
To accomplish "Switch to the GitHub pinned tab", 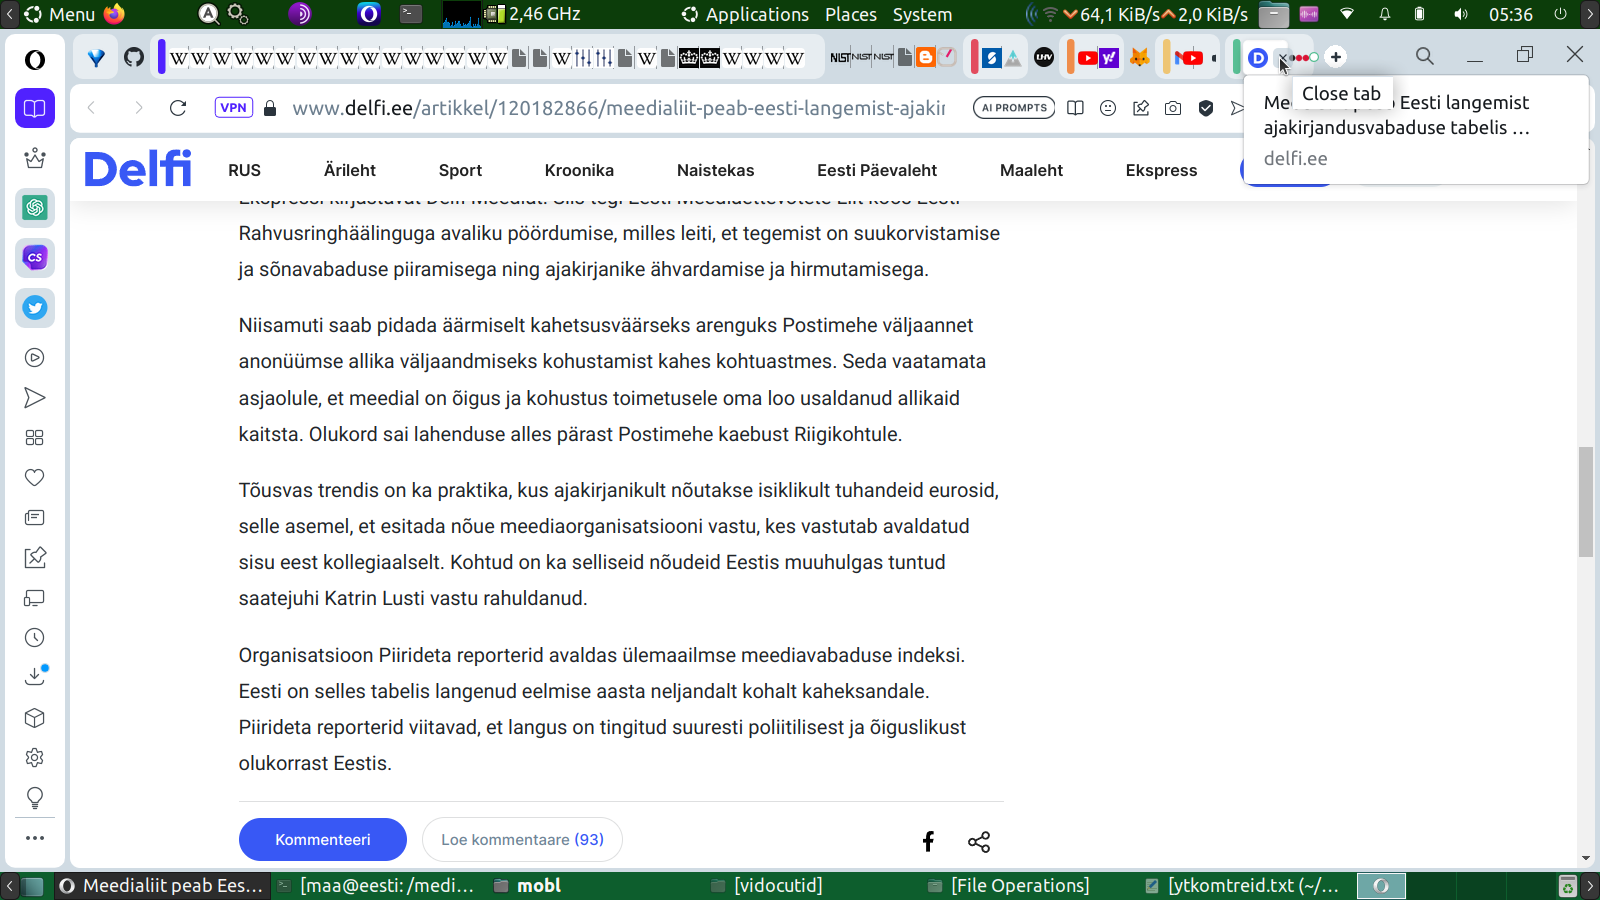I will click(134, 57).
